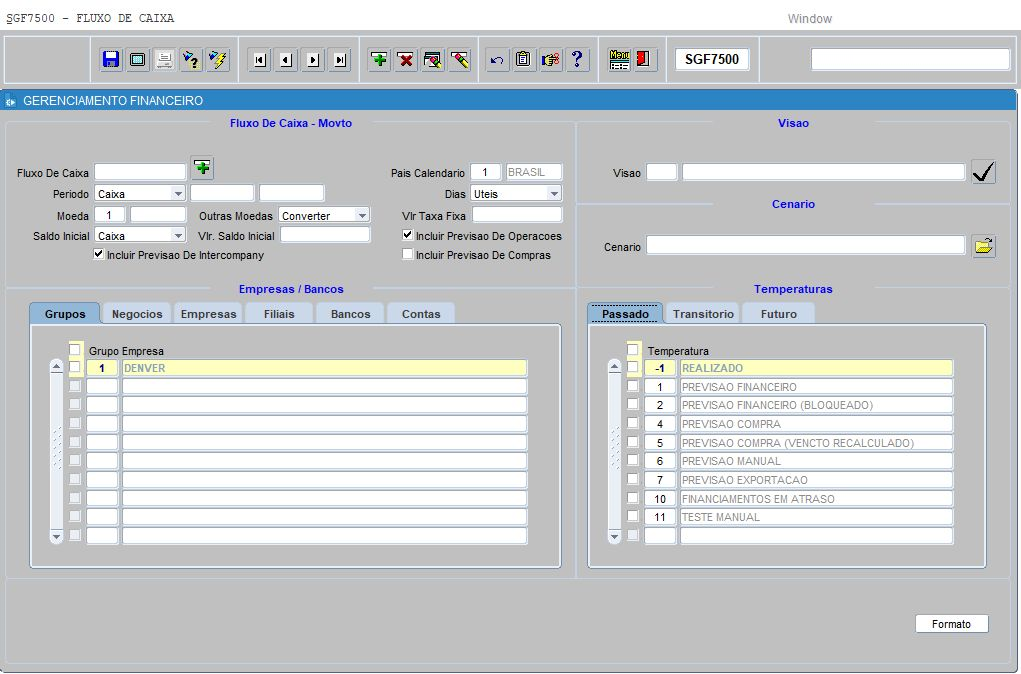Screen dimensions: 1021x674
Task: Open Cenario with yellow folder icon
Action: (x=984, y=246)
